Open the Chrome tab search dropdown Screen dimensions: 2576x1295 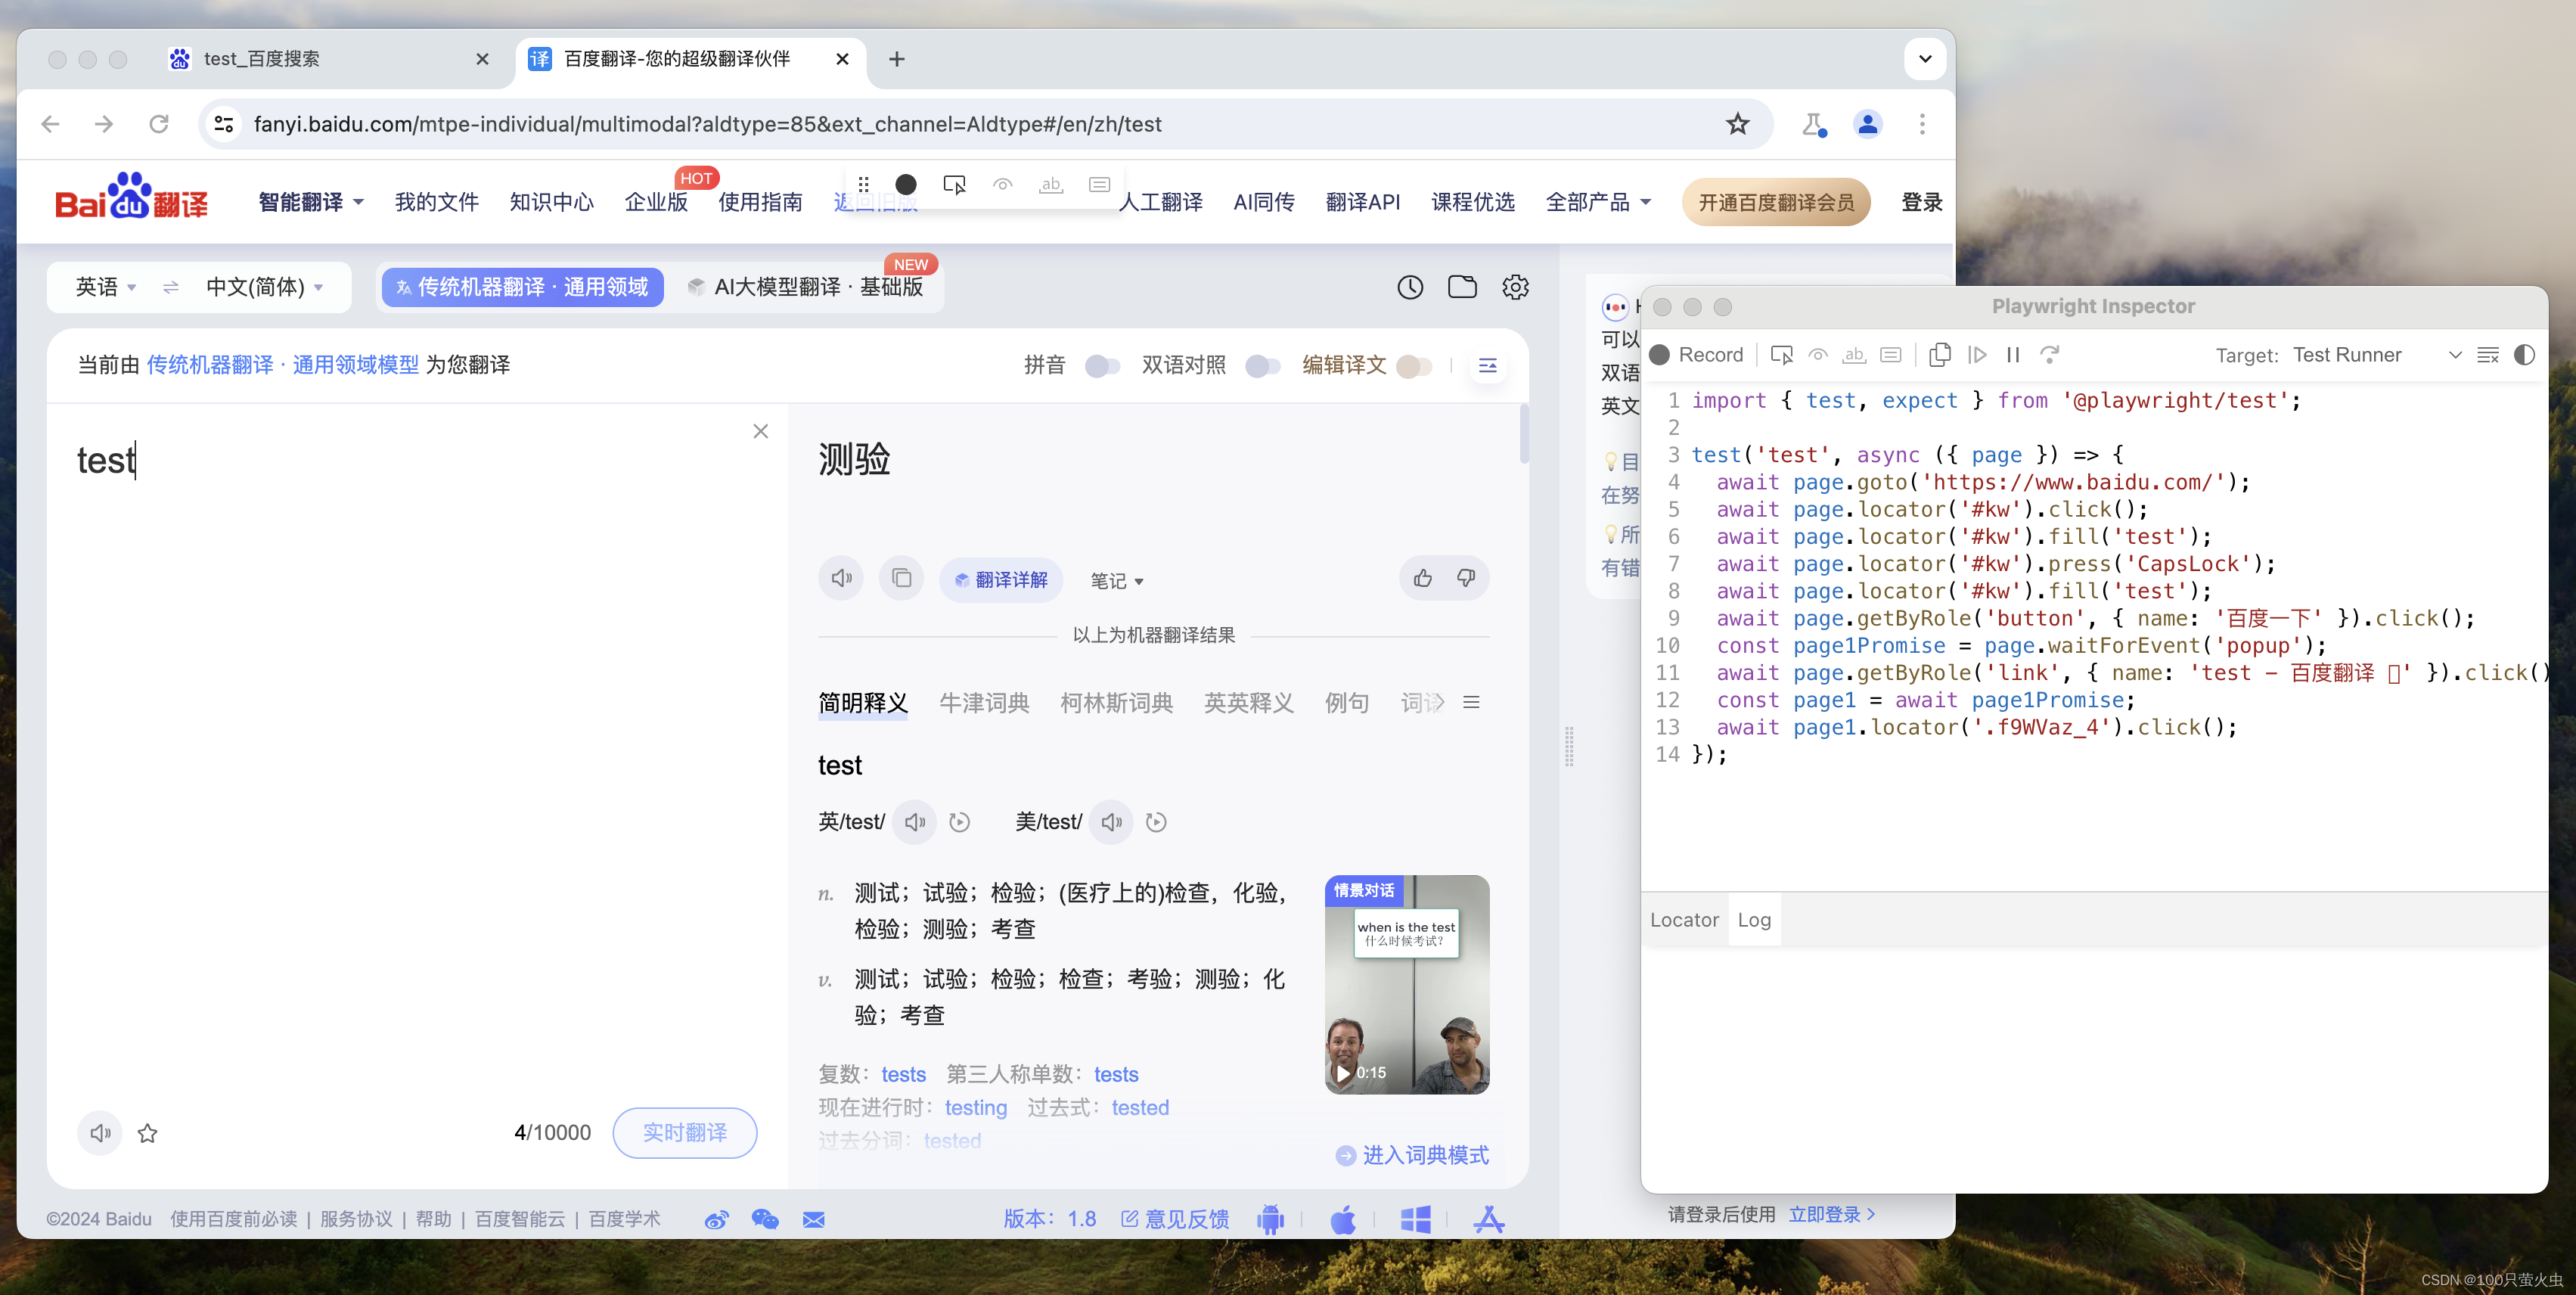[x=1924, y=59]
